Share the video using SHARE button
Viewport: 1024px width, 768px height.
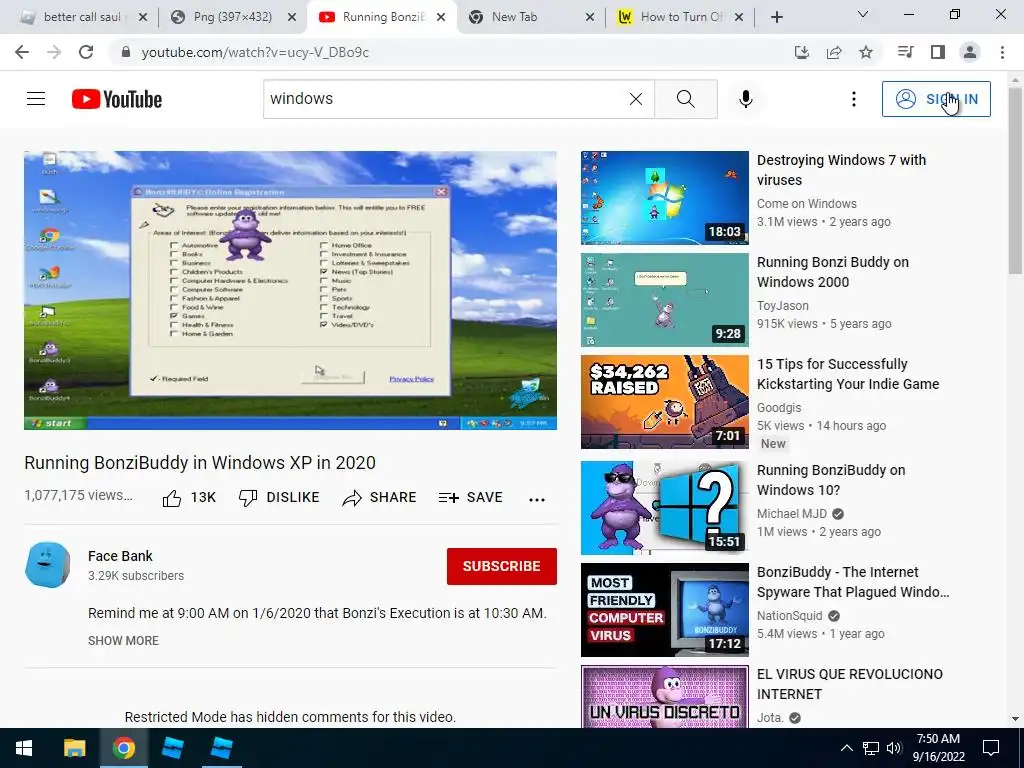coord(379,498)
